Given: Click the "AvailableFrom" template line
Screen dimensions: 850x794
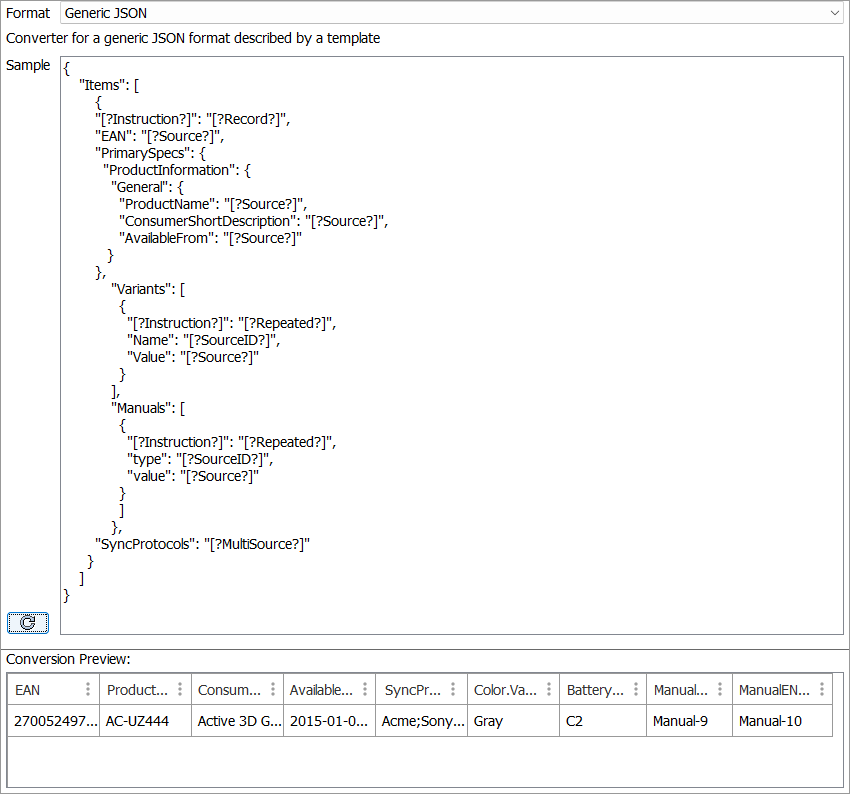Looking at the screenshot, I should [210, 238].
